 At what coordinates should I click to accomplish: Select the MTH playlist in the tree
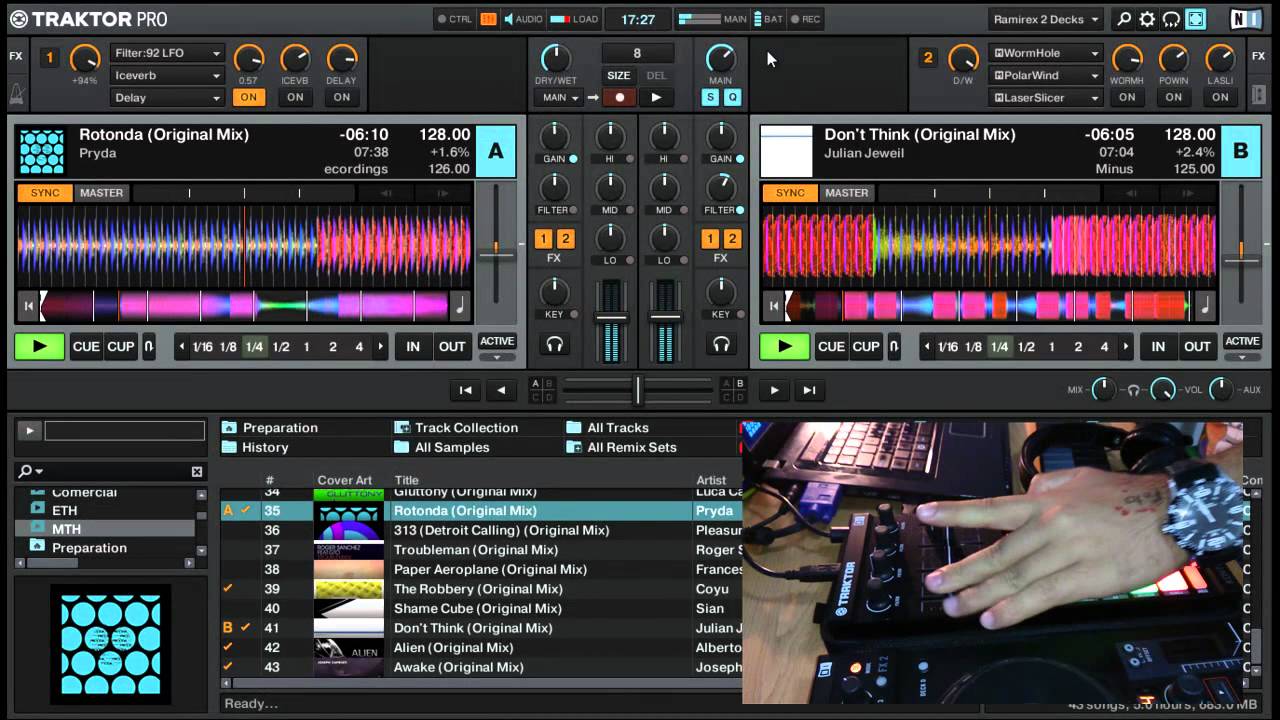pos(106,528)
